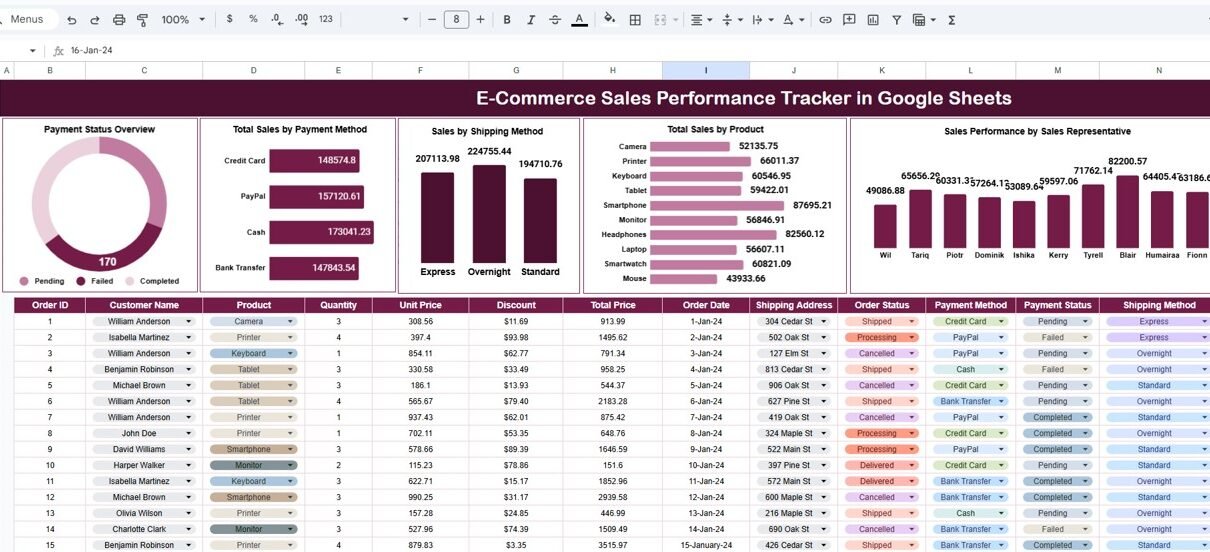Toggle strikethrough formatting

pos(555,20)
